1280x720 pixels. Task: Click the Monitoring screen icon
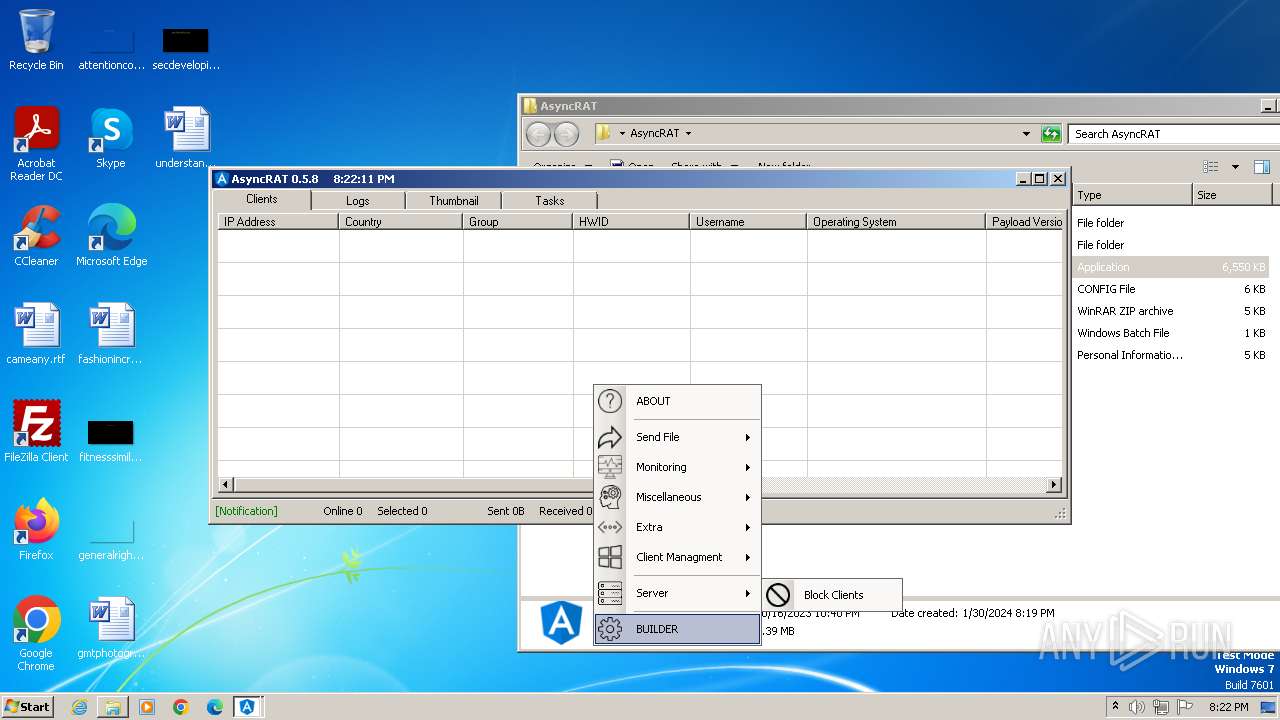[610, 467]
